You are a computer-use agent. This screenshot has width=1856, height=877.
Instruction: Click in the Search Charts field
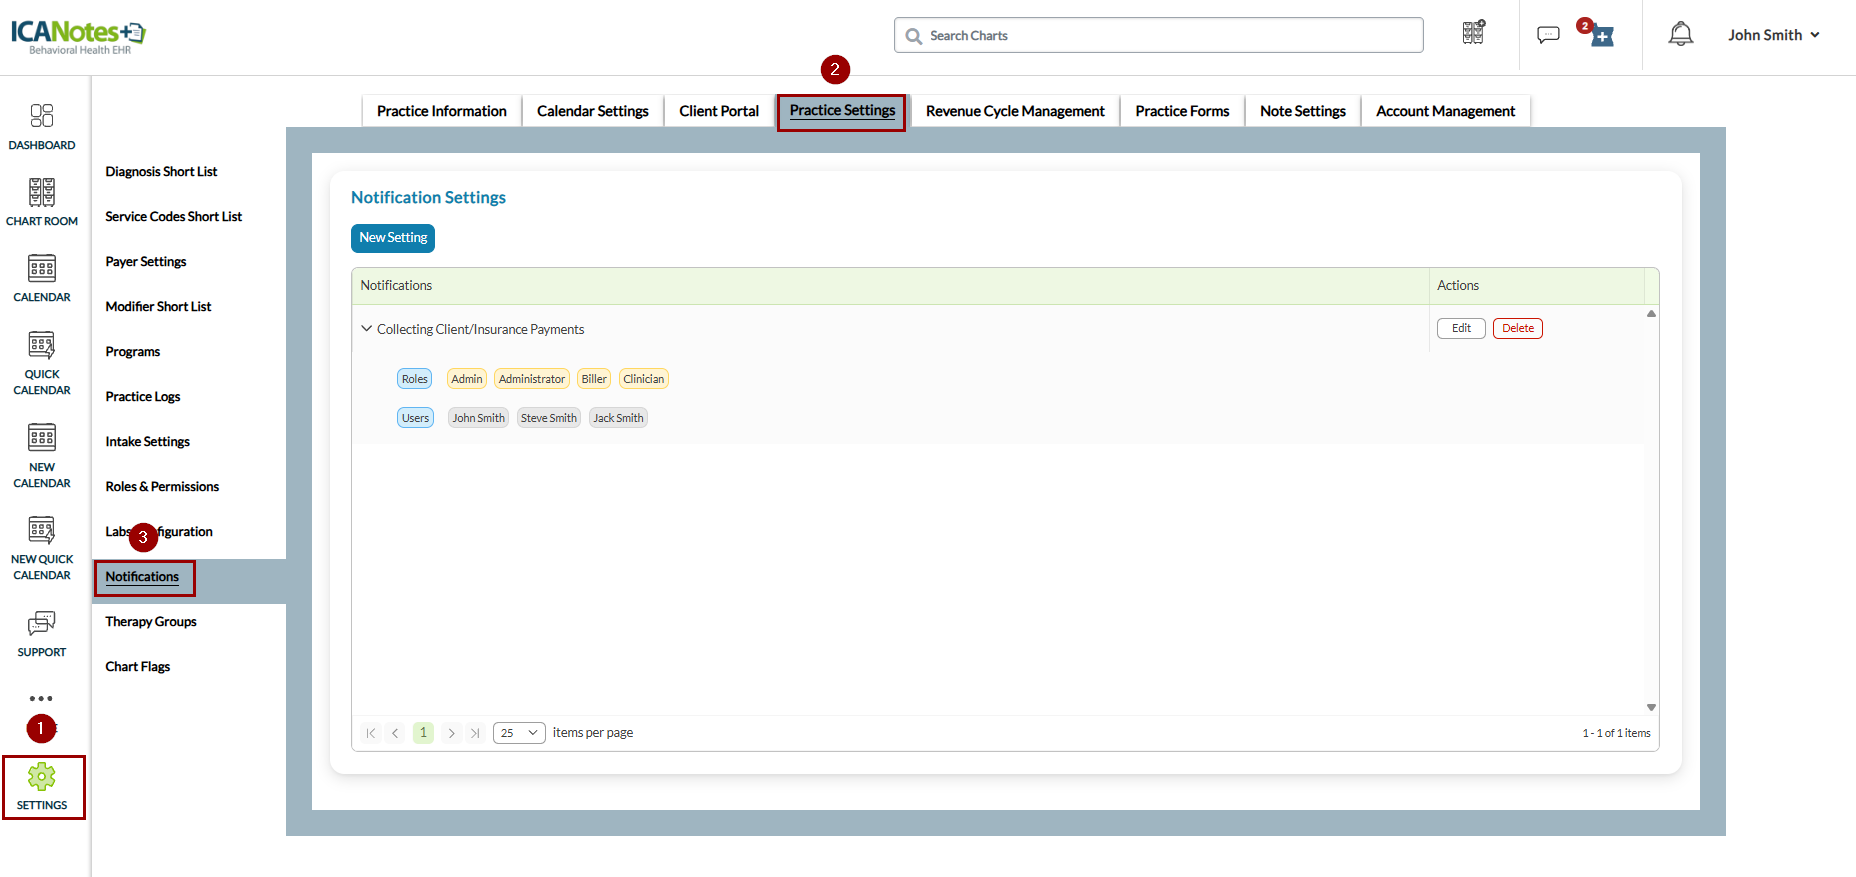1160,35
